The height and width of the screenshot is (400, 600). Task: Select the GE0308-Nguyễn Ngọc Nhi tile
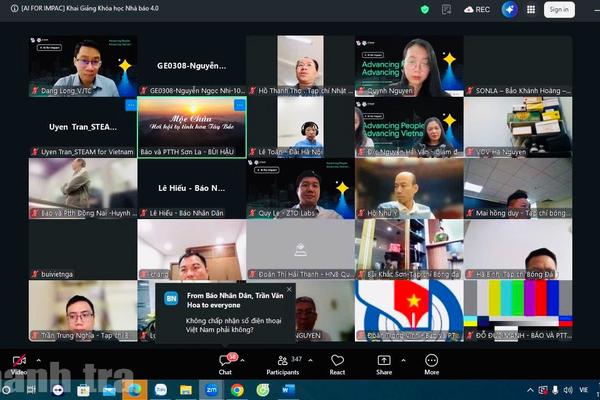pyautogui.click(x=192, y=66)
